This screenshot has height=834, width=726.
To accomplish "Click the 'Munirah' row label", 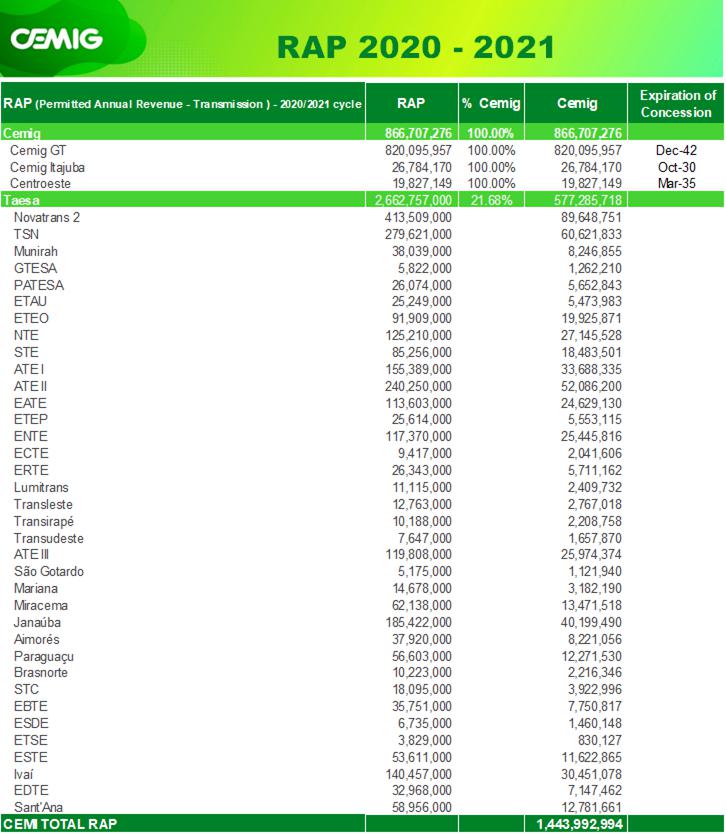I will pyautogui.click(x=36, y=252).
